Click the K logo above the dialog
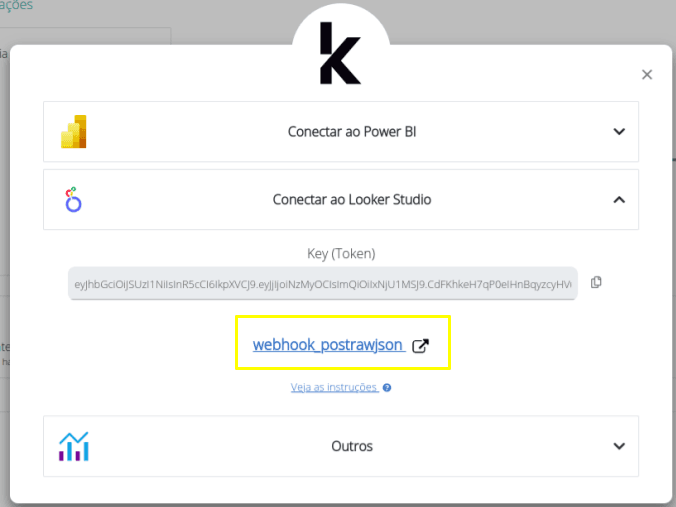The width and height of the screenshot is (676, 507). [340, 53]
